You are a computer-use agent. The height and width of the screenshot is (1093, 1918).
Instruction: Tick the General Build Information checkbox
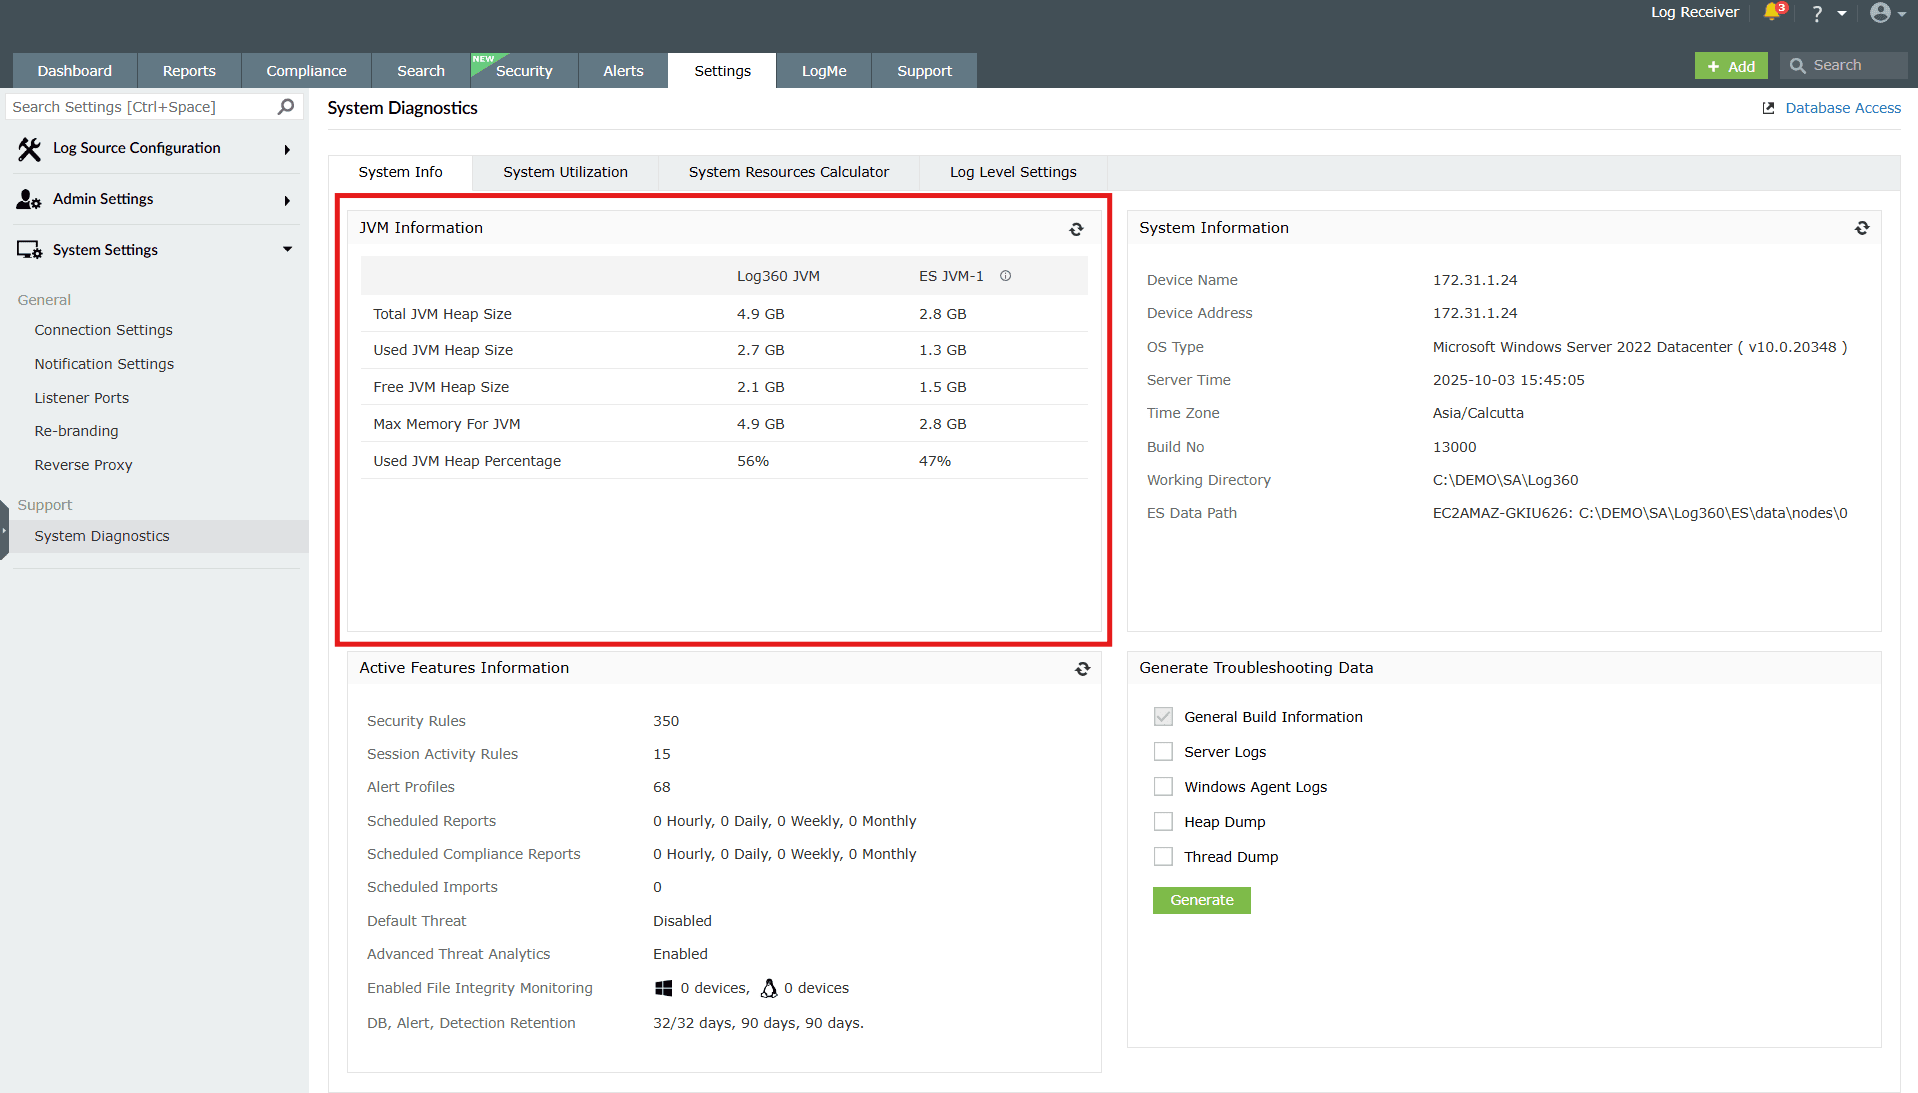point(1163,717)
